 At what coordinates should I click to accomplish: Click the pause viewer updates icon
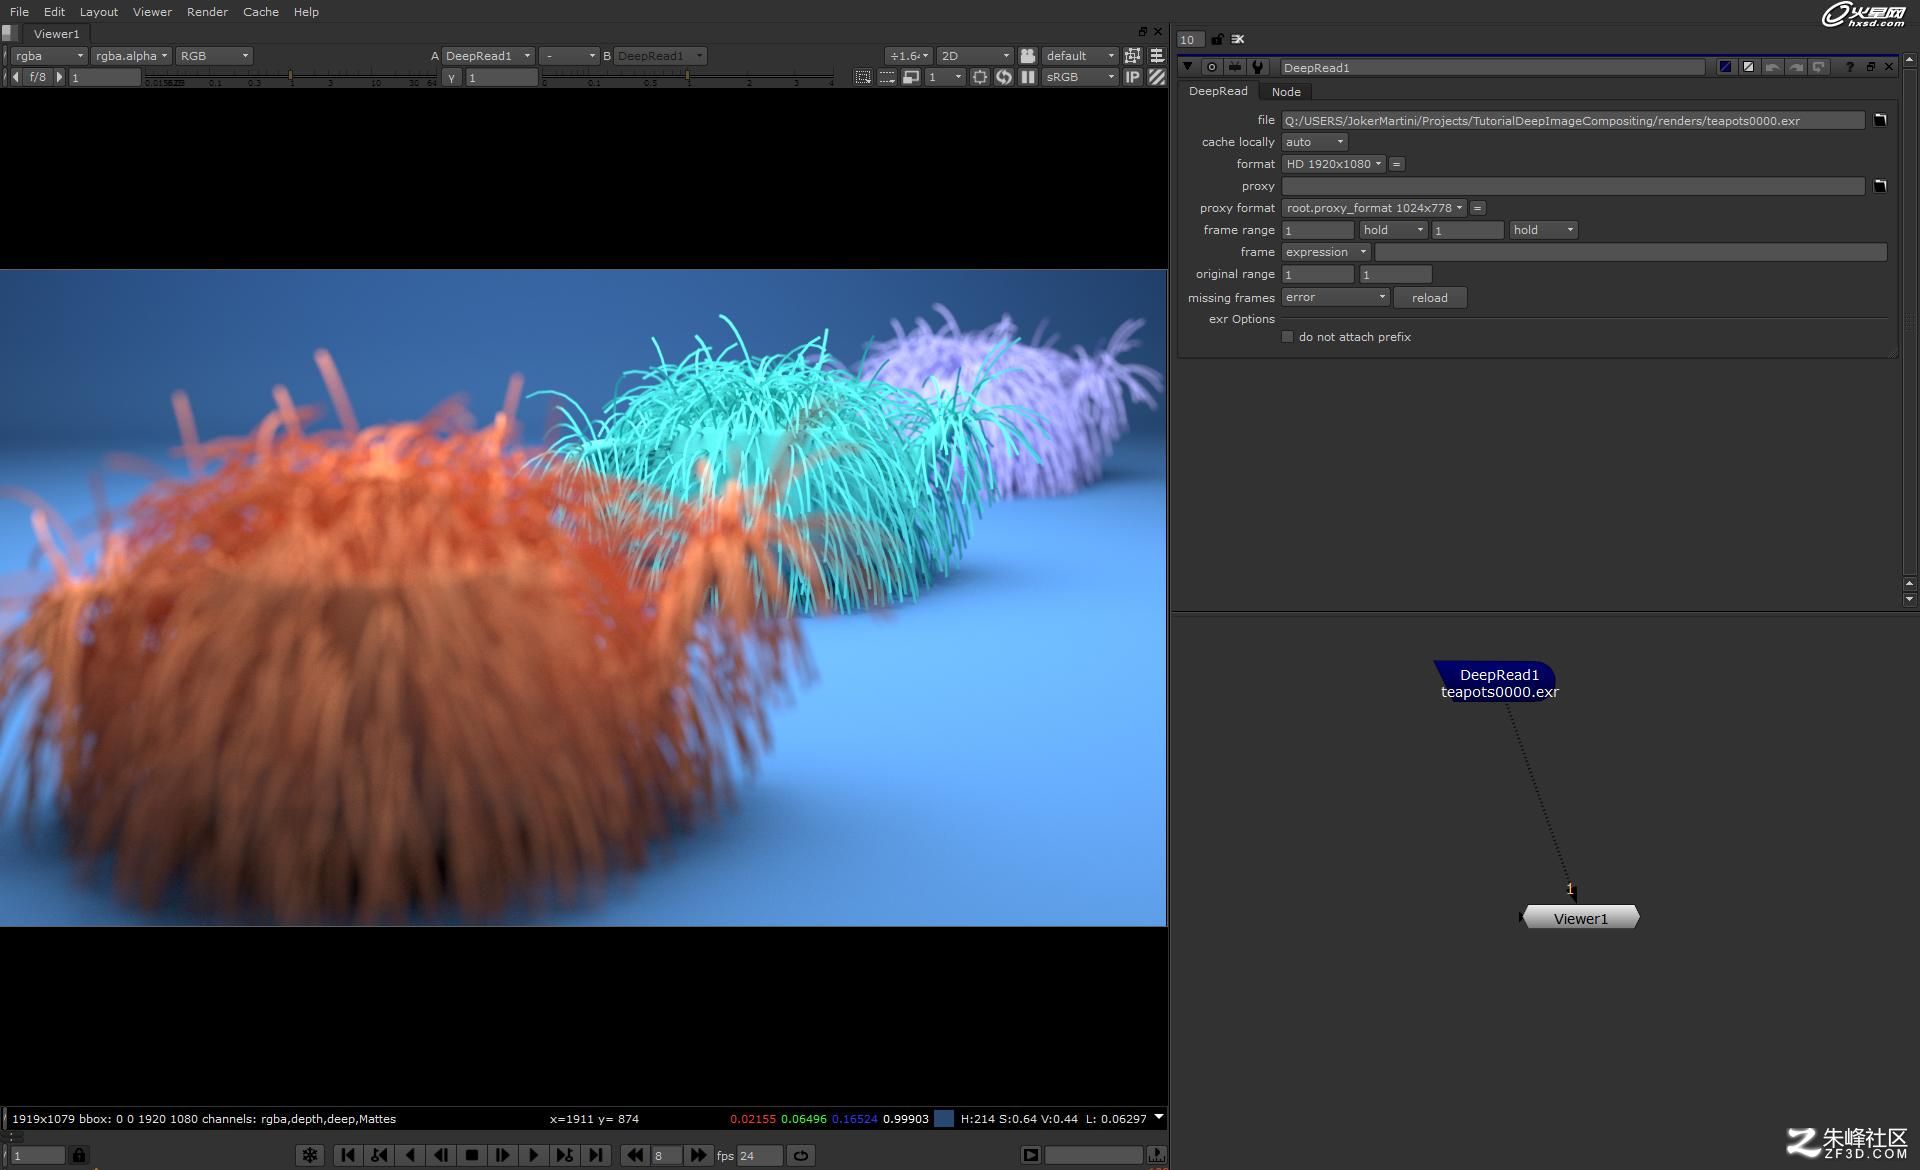[x=1027, y=77]
